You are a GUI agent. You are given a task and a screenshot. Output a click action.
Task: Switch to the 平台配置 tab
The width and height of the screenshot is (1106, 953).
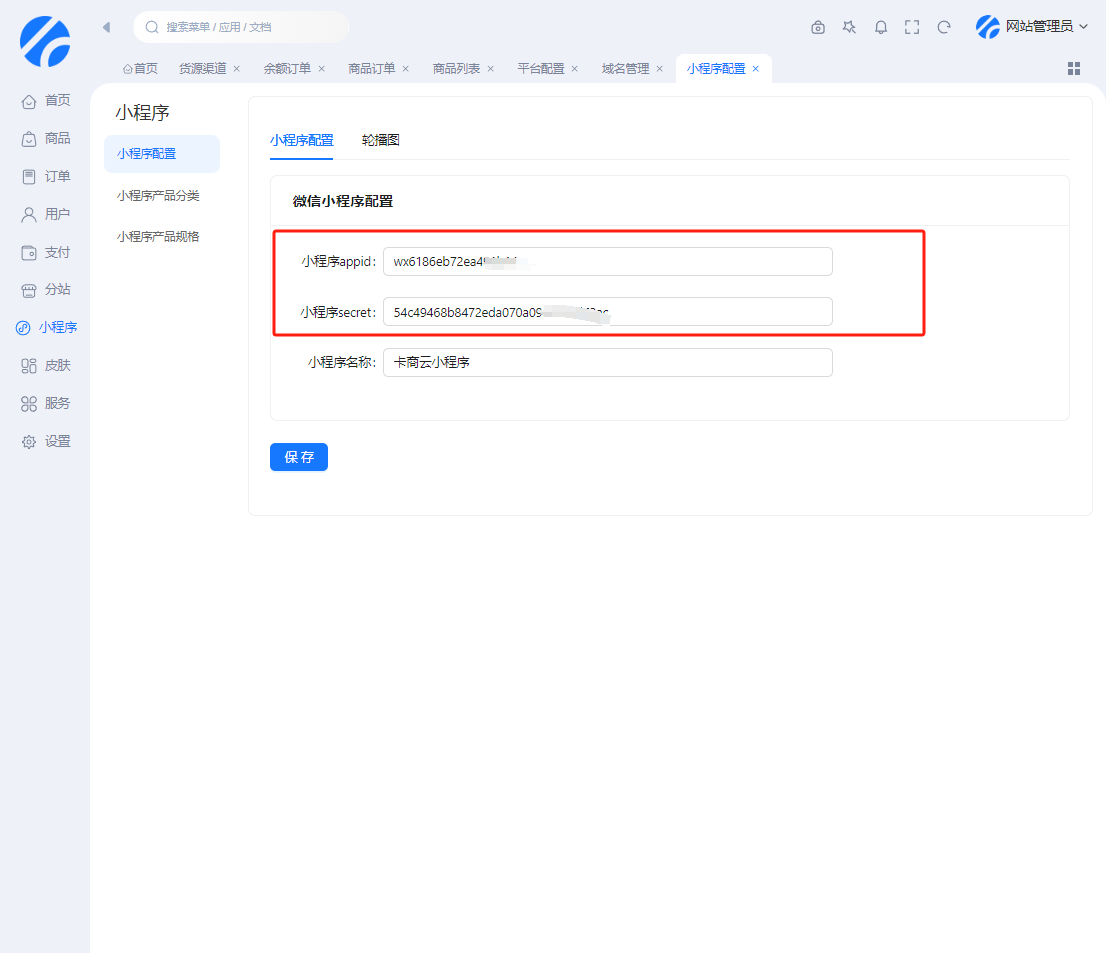(540, 69)
